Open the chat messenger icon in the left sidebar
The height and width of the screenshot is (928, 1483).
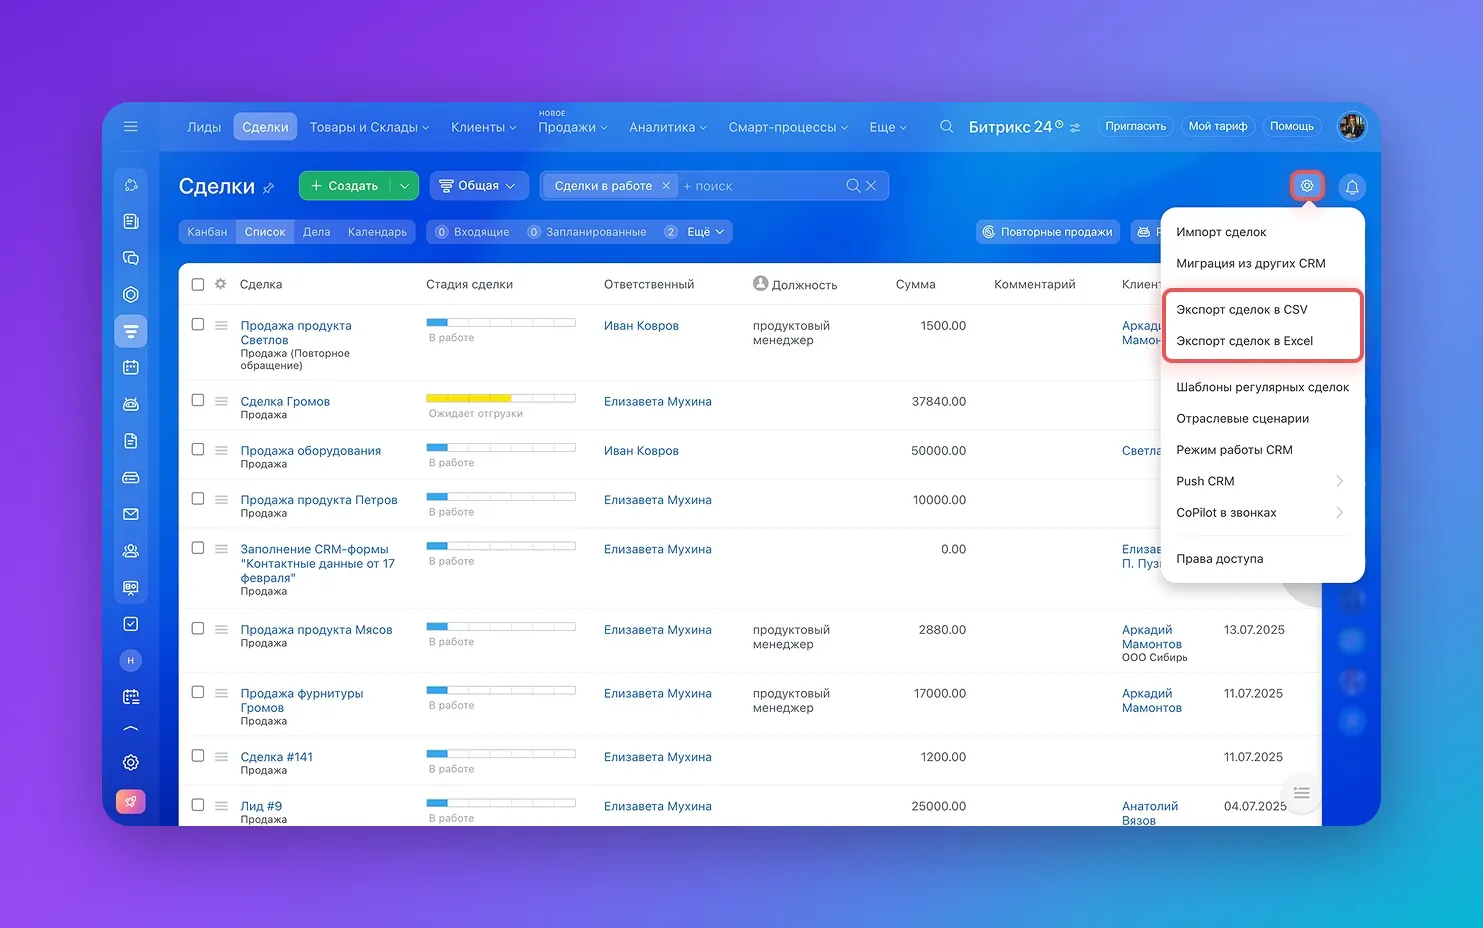(x=131, y=258)
